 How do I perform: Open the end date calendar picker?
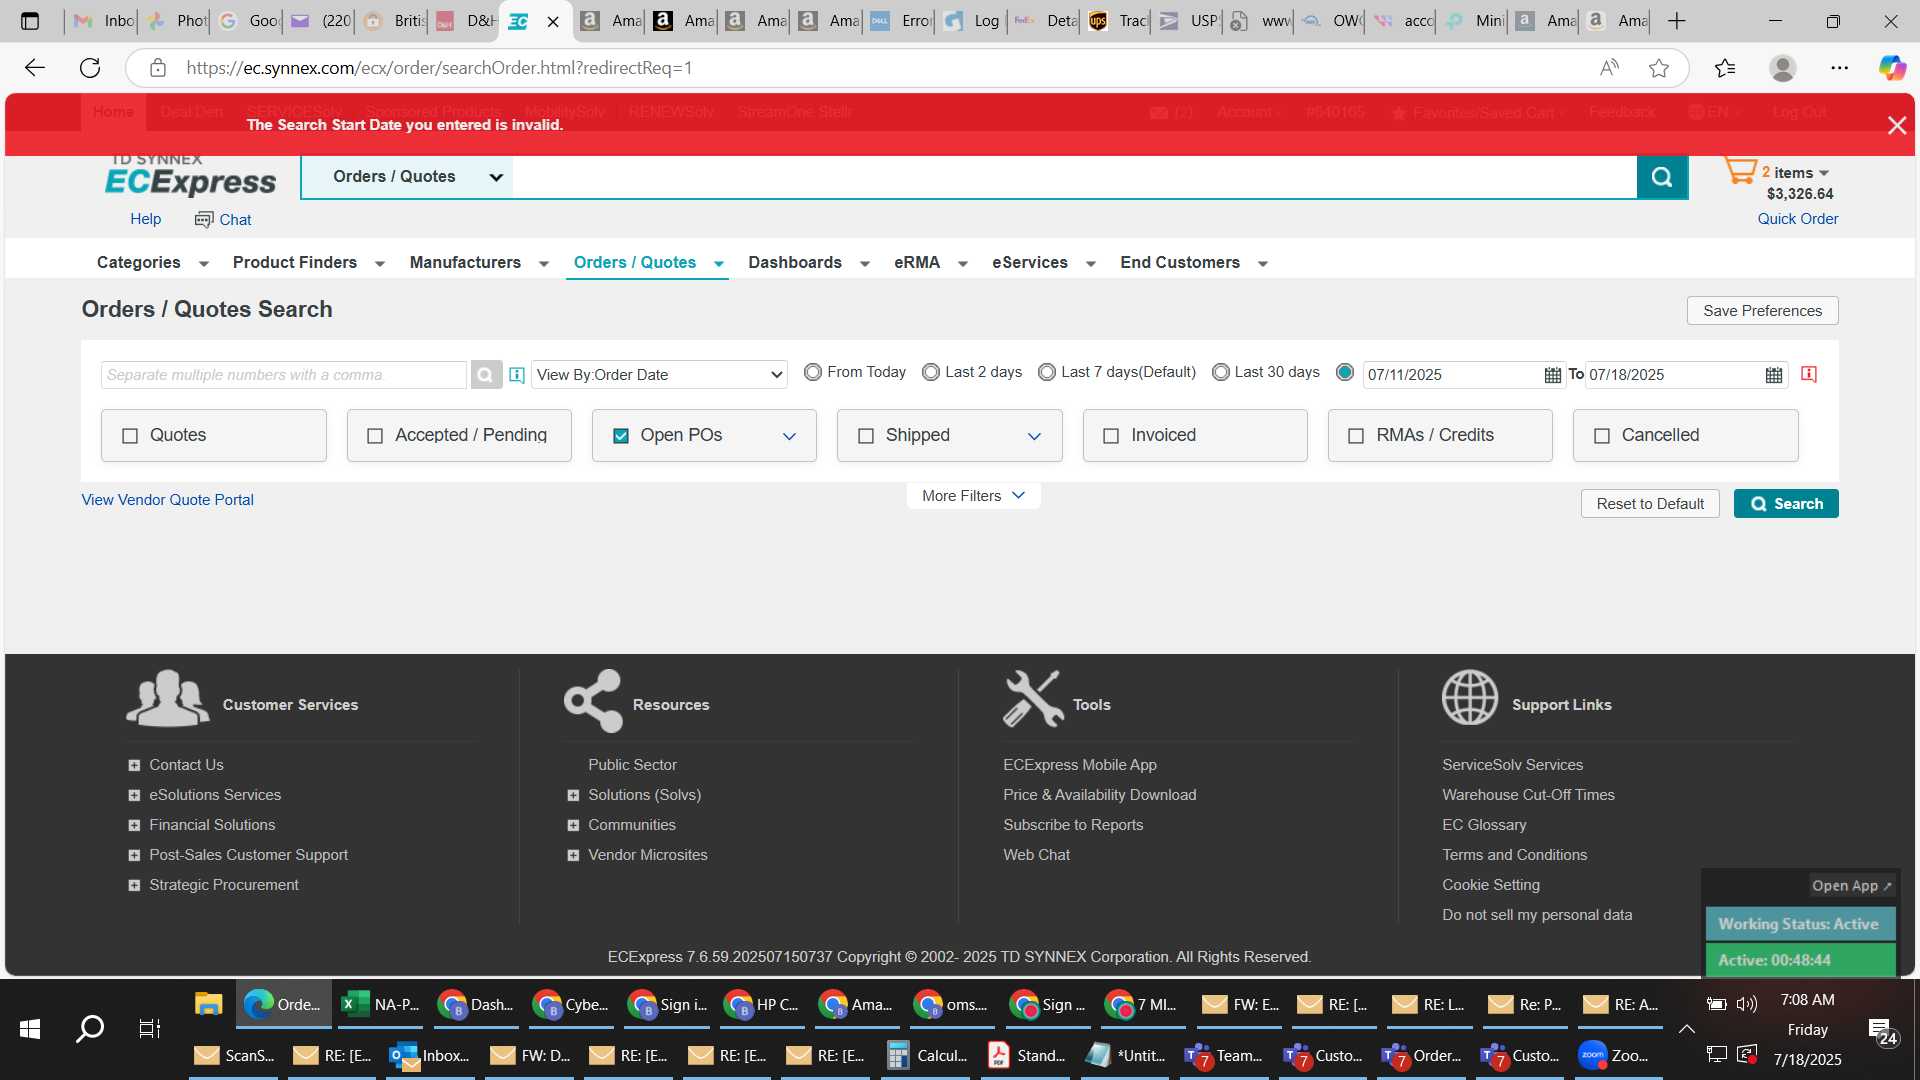click(x=1774, y=375)
